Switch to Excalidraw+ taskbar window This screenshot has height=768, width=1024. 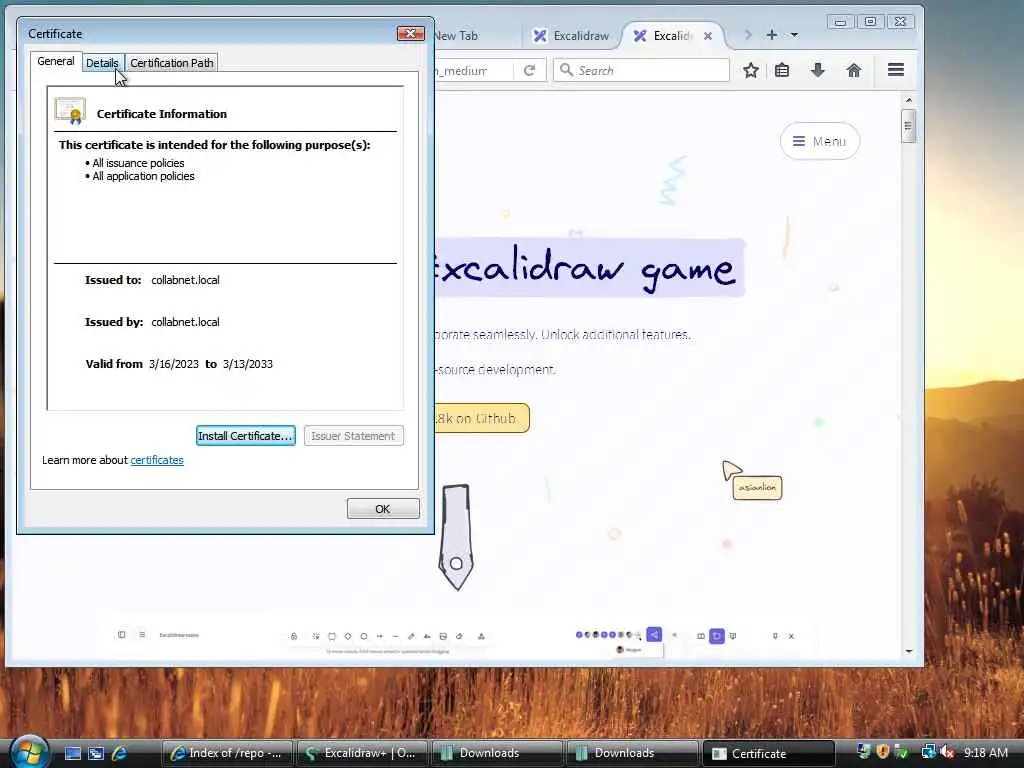362,753
